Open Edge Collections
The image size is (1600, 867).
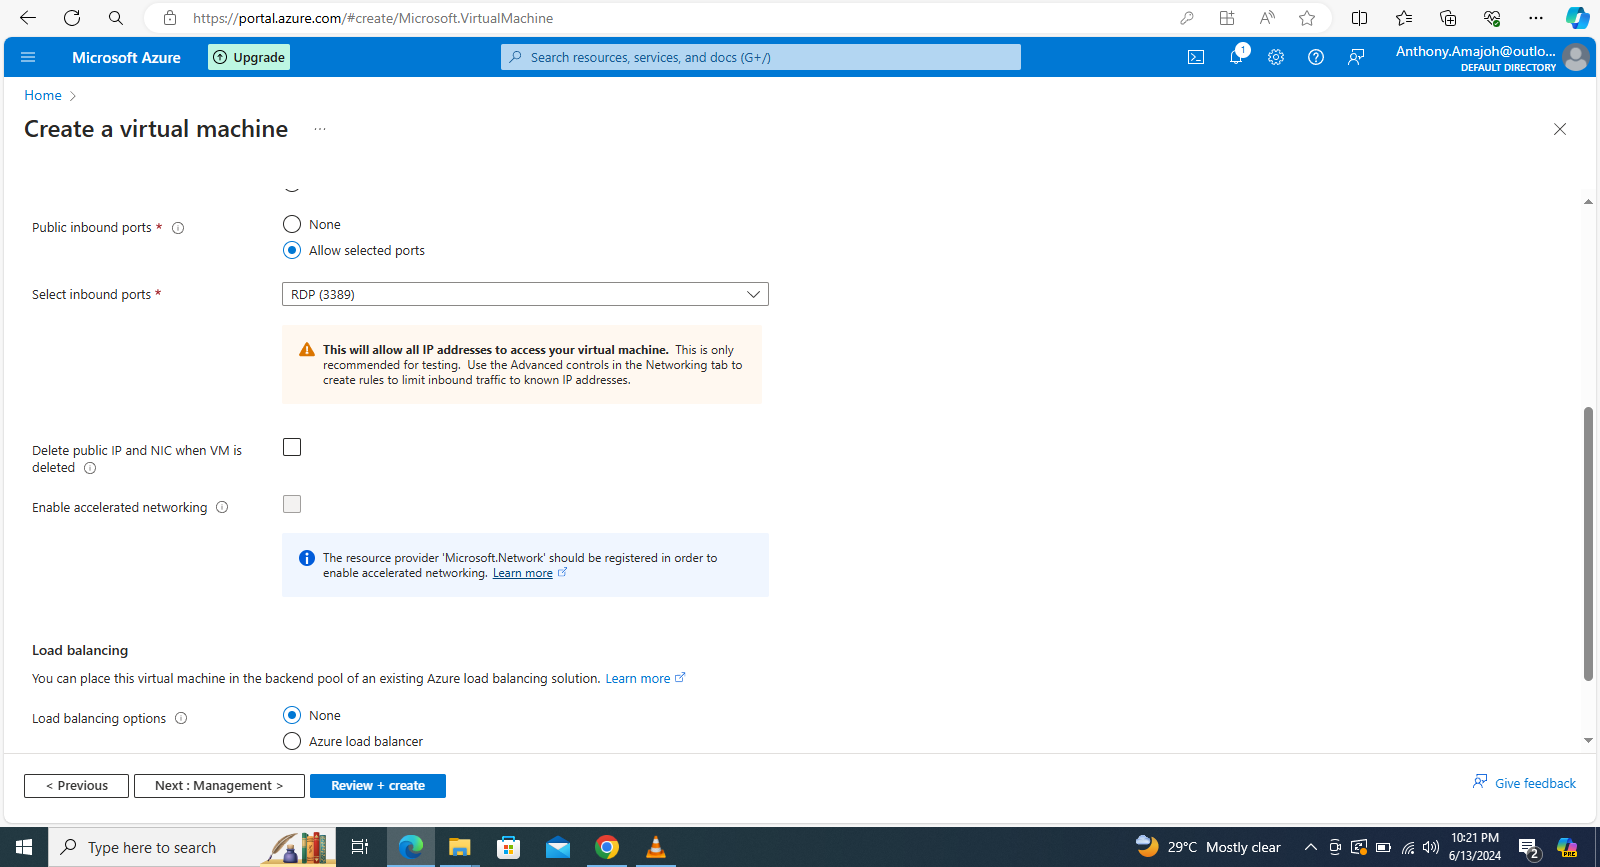coord(1448,18)
